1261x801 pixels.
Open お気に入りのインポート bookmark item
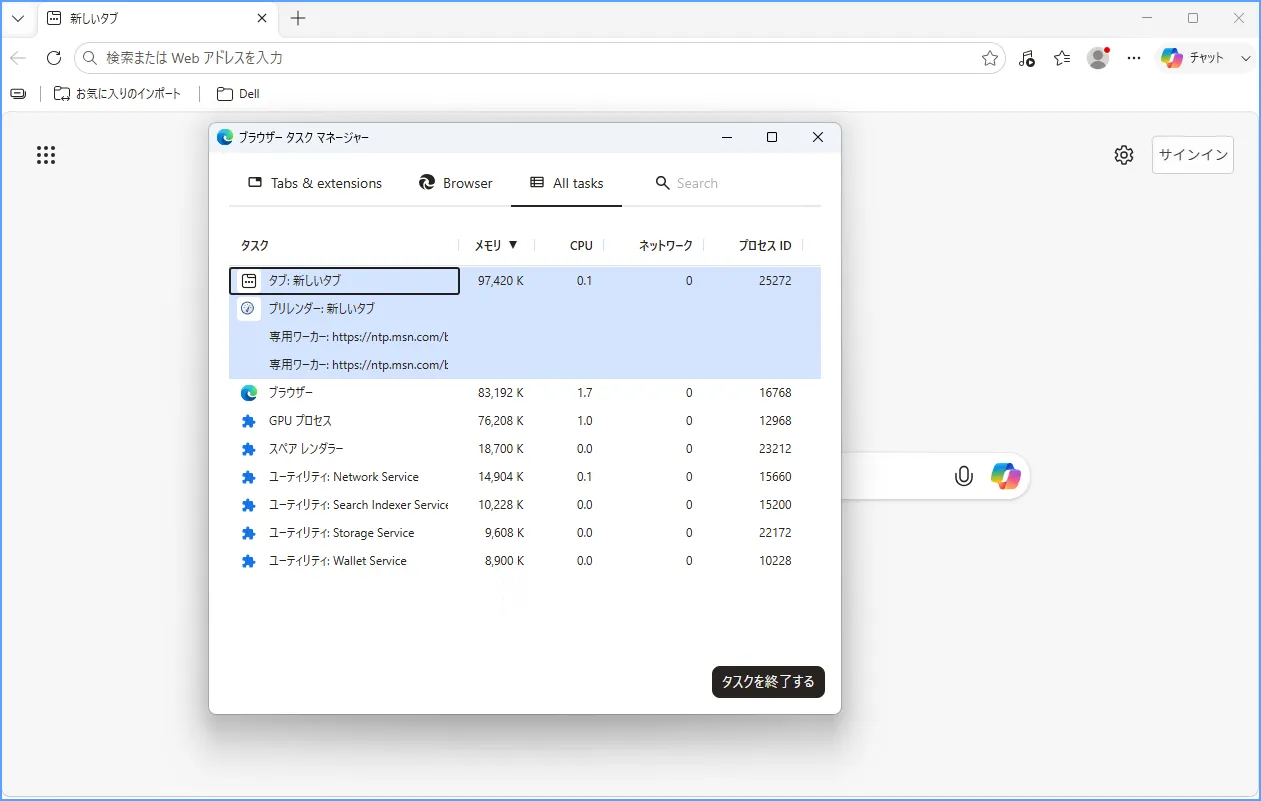(117, 93)
